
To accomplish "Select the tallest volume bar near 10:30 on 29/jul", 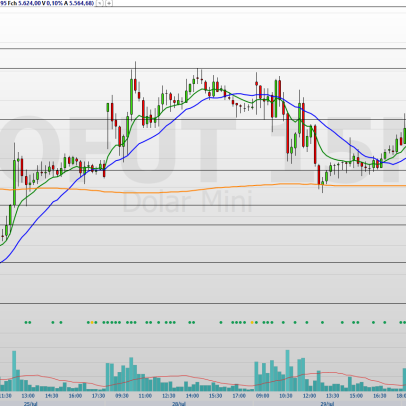I will coord(287,370).
